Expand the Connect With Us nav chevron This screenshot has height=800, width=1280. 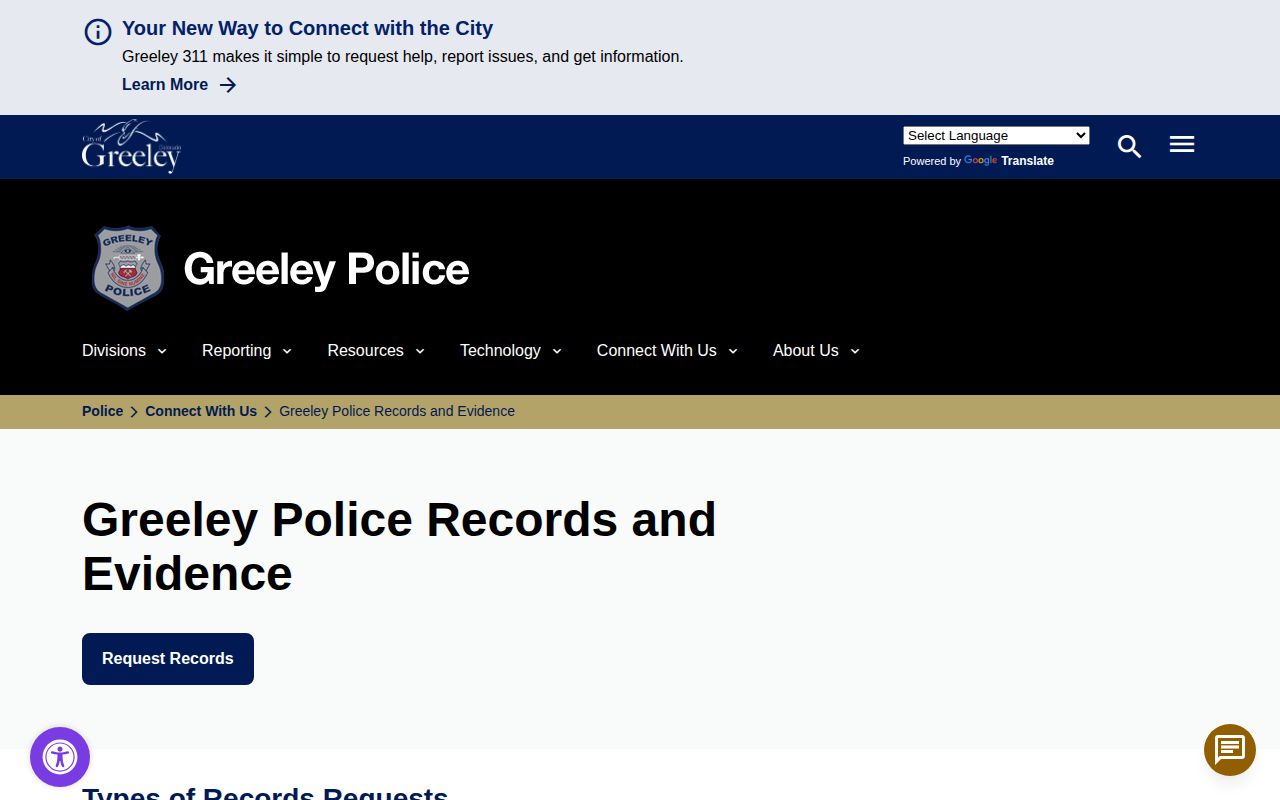733,351
